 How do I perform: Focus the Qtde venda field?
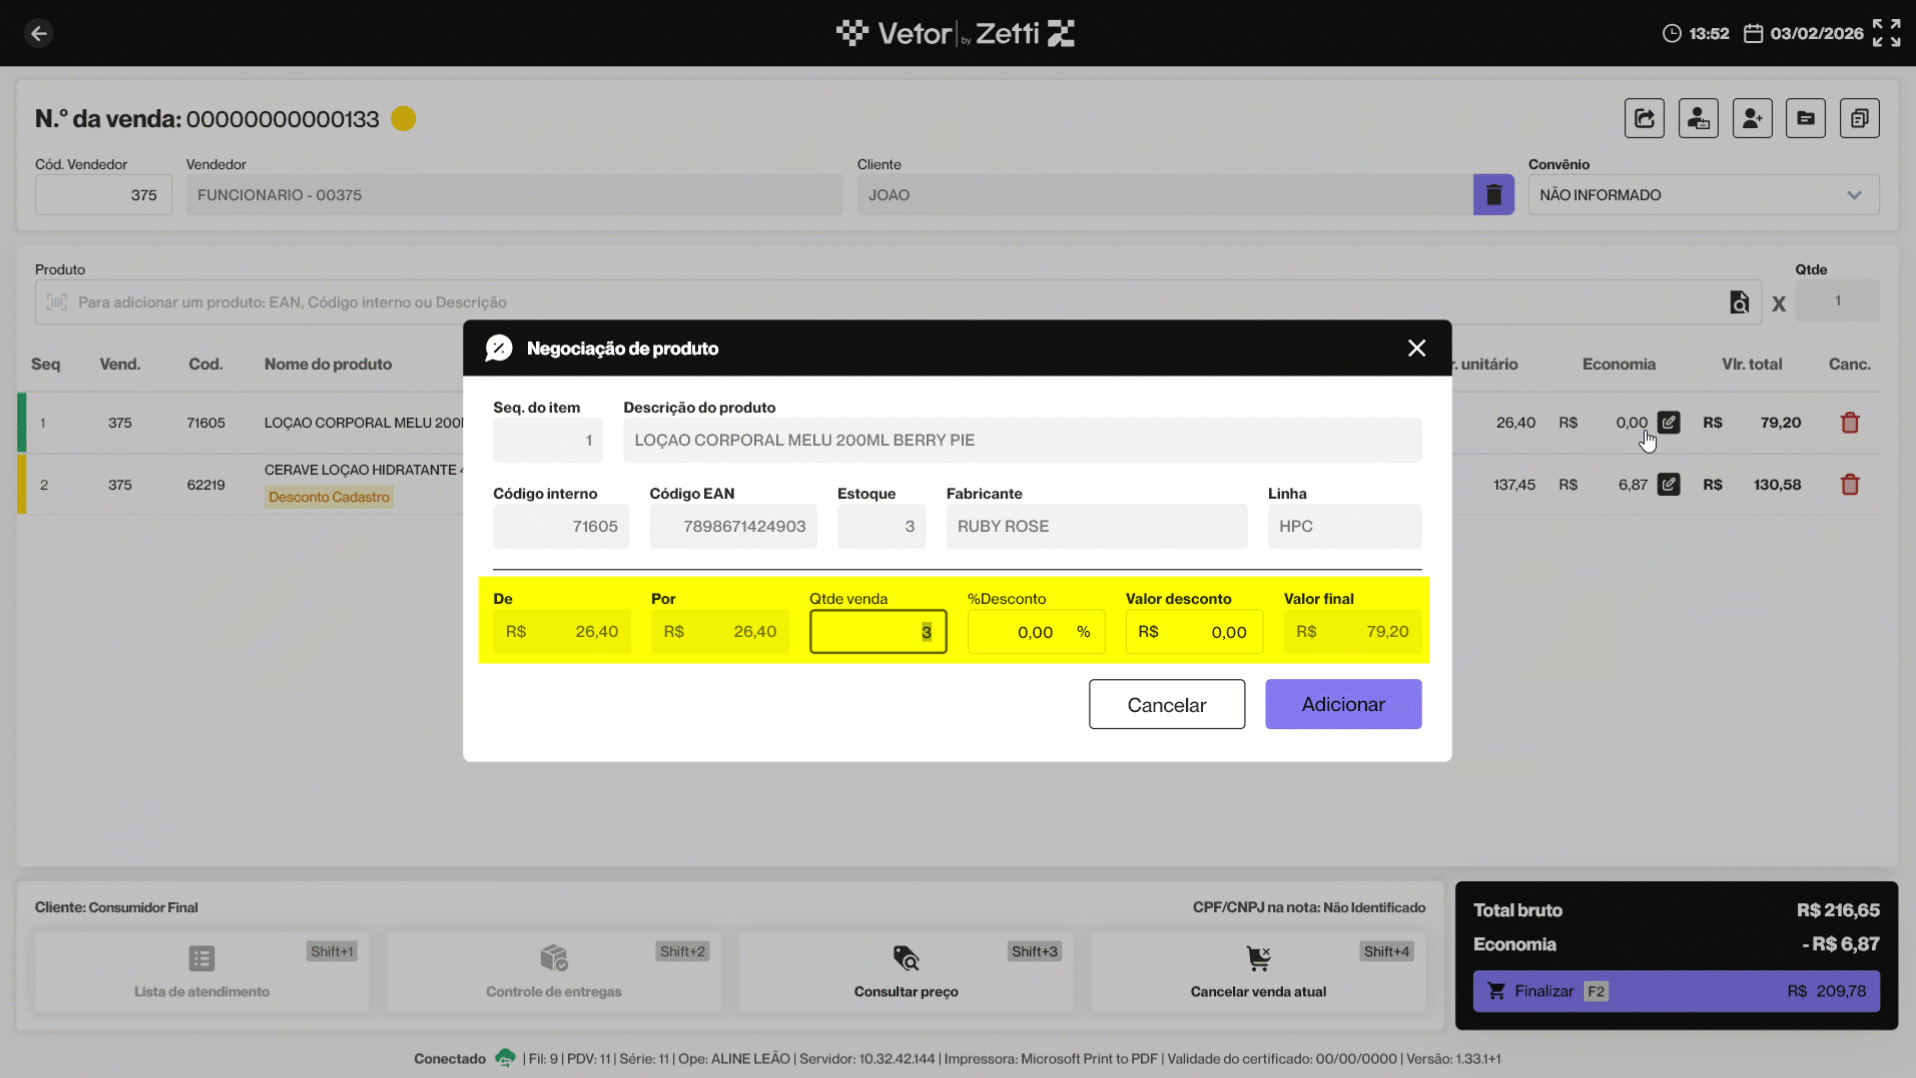point(877,632)
